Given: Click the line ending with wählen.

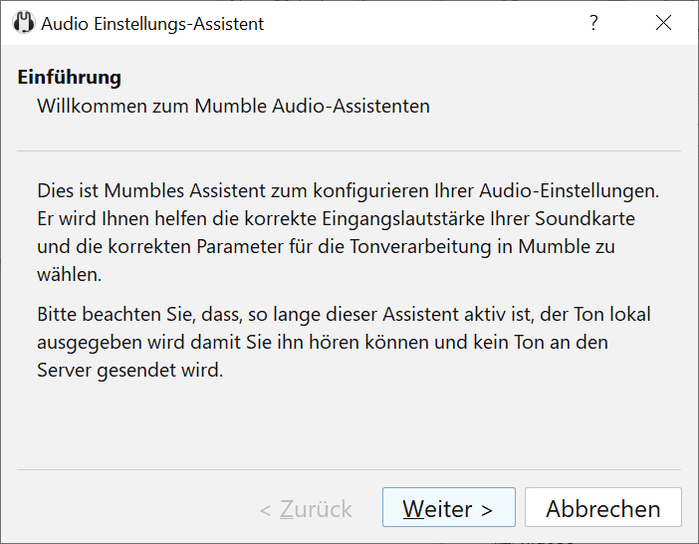Looking at the screenshot, I should [x=69, y=274].
